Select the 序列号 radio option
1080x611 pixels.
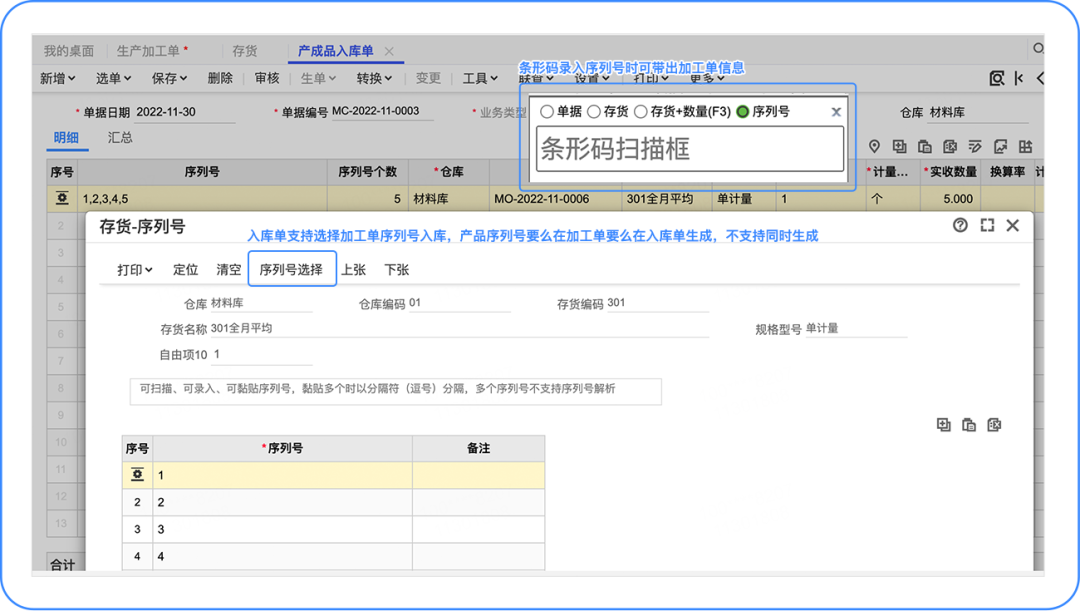click(x=742, y=112)
